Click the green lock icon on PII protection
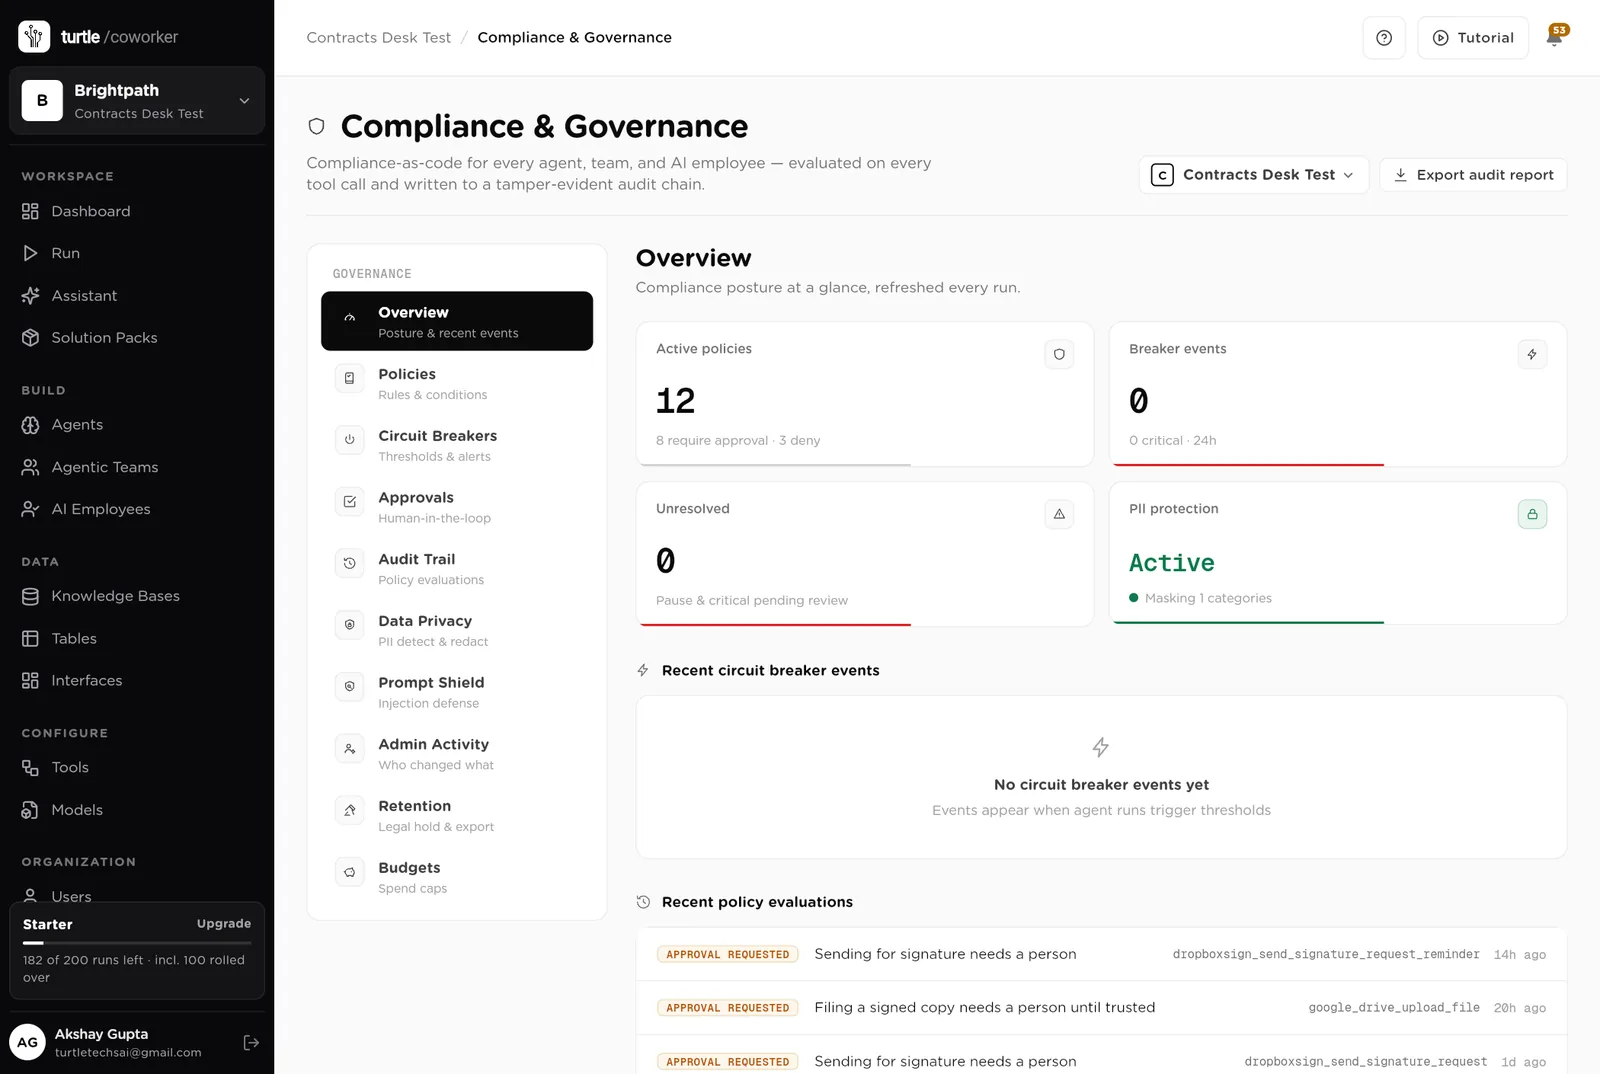The image size is (1600, 1074). [x=1532, y=514]
